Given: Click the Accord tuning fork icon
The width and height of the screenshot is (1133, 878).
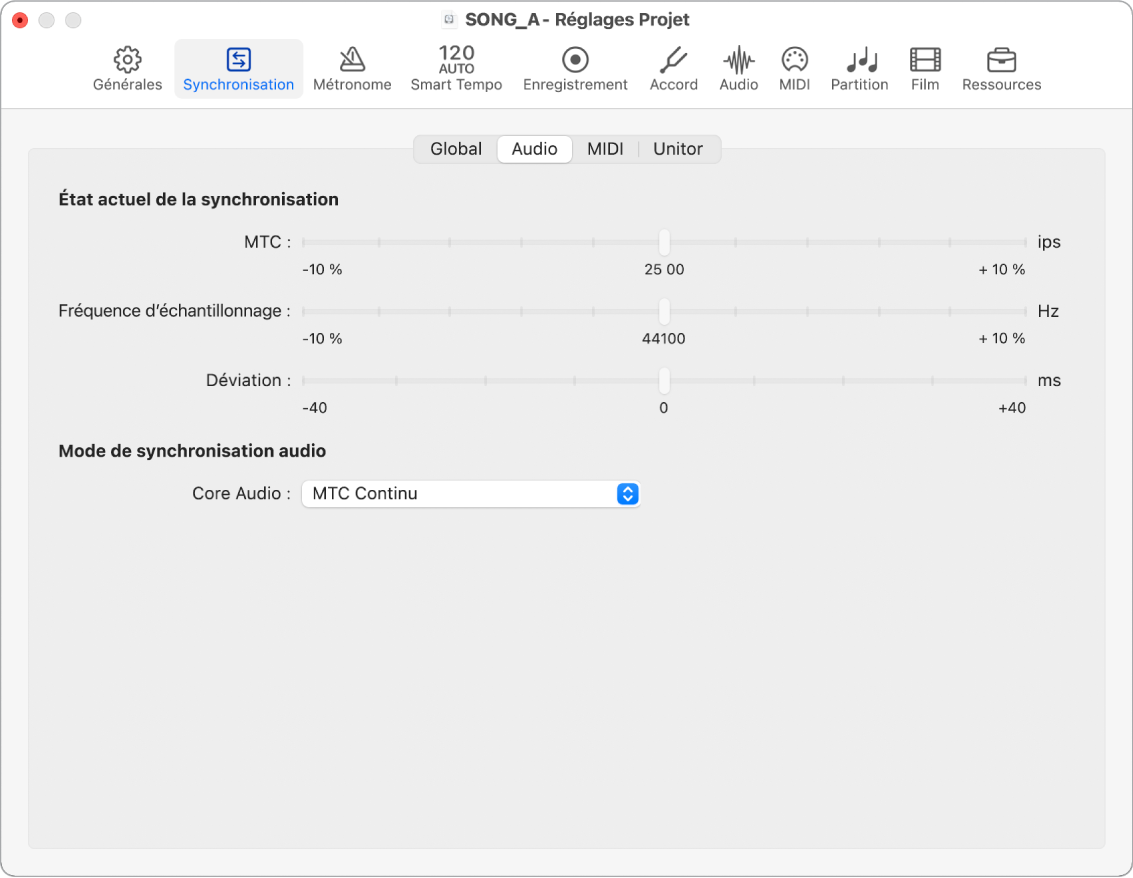Looking at the screenshot, I should coord(673,61).
